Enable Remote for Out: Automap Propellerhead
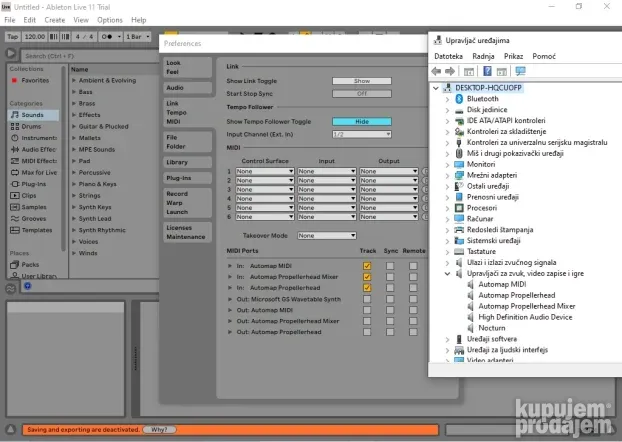 click(413, 332)
